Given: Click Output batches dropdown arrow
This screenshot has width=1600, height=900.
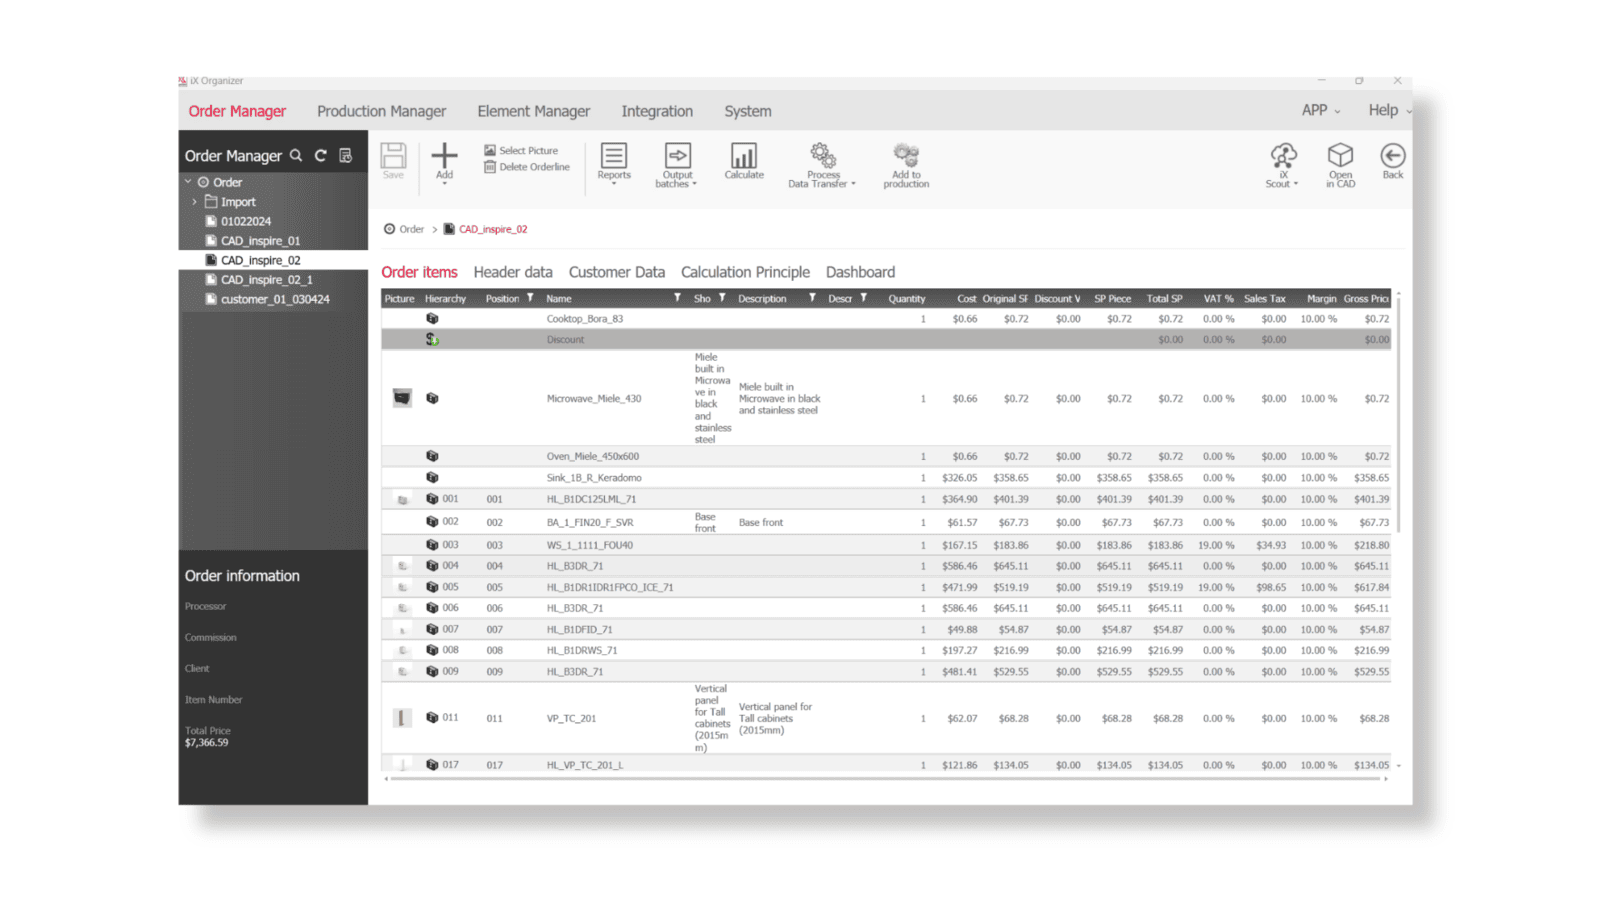Looking at the screenshot, I should (x=694, y=184).
